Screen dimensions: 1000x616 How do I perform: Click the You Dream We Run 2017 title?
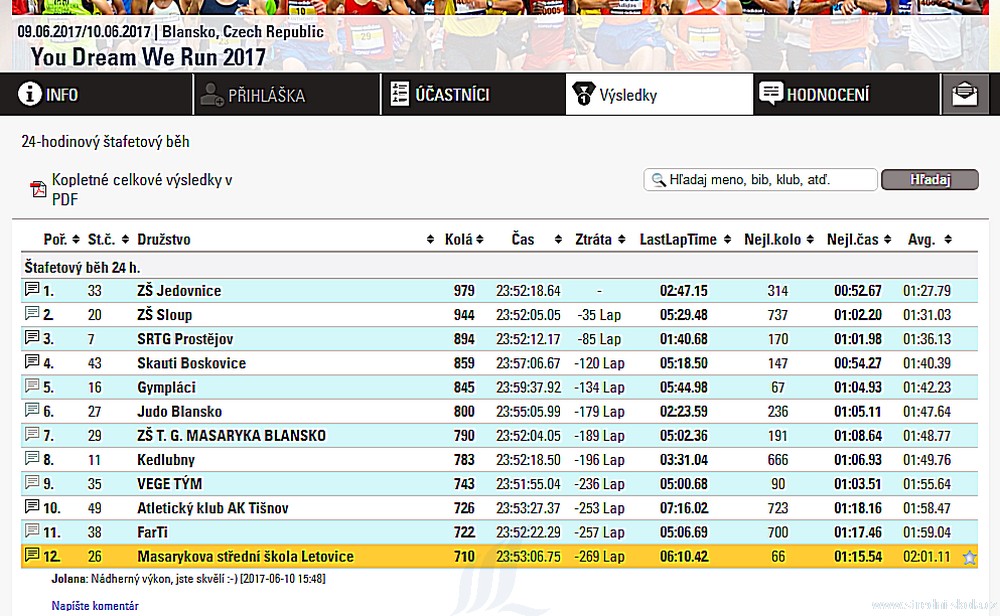click(x=148, y=57)
